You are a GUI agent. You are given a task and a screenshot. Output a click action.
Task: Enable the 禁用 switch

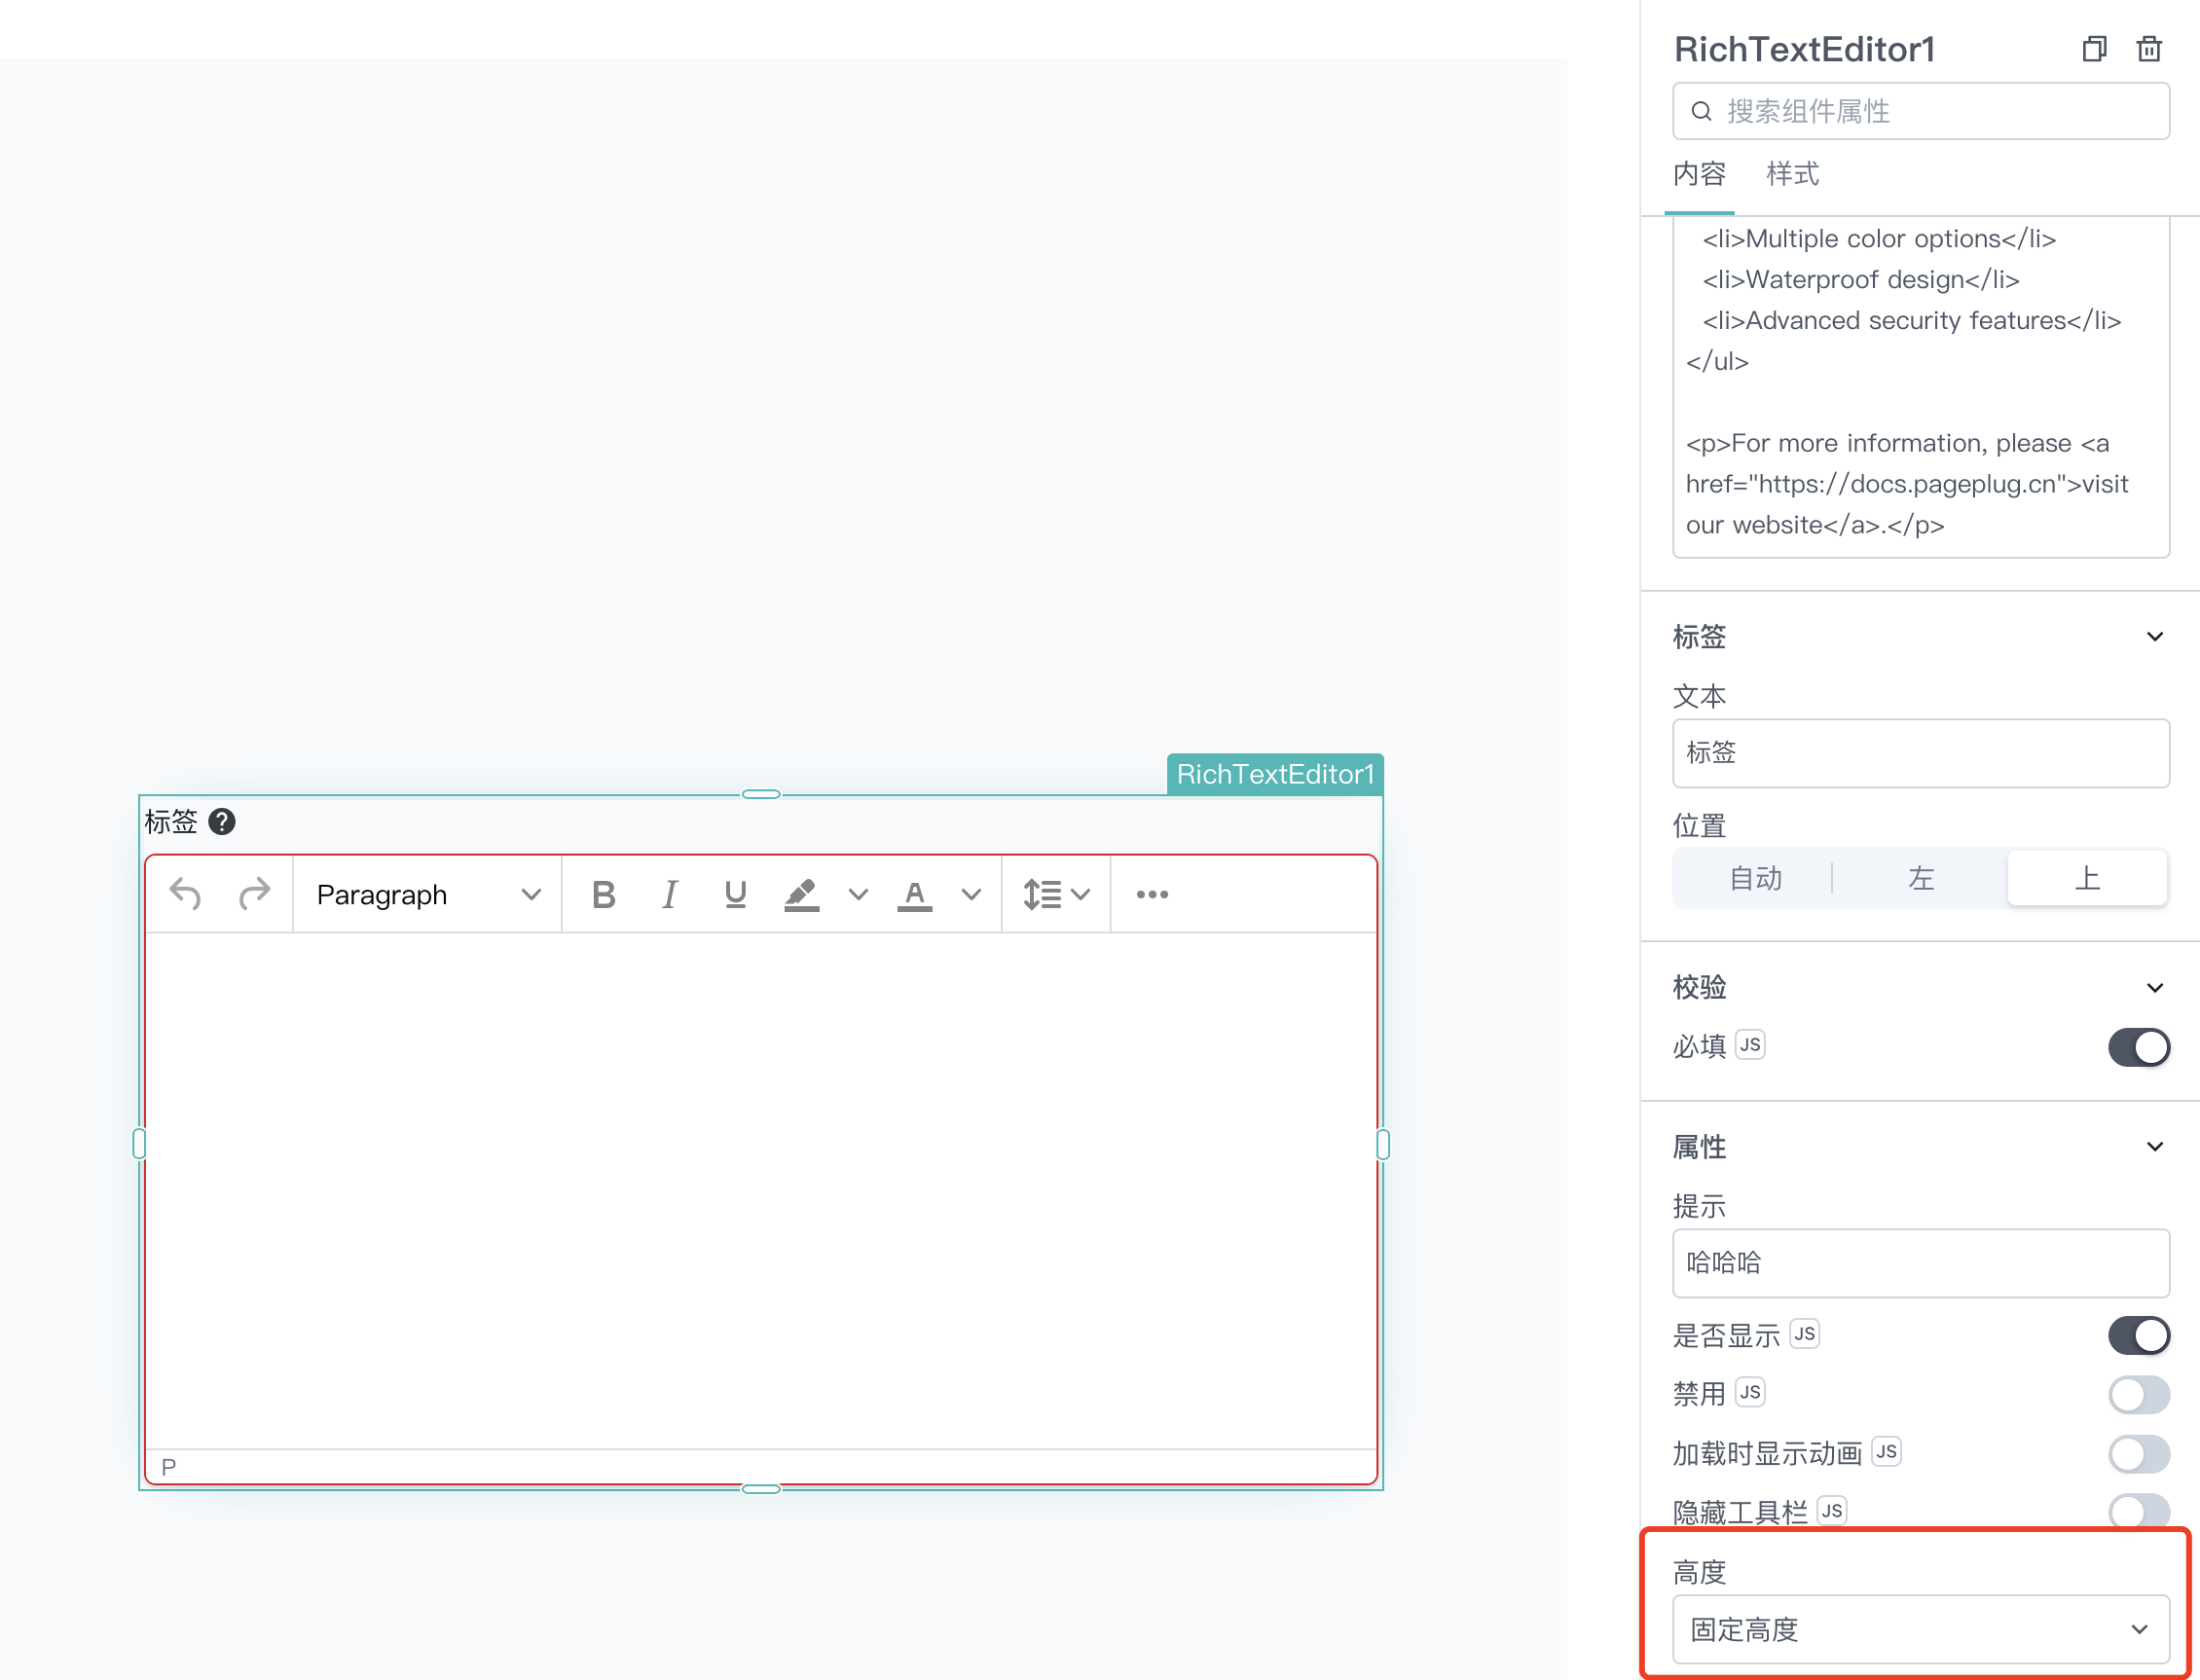(x=2139, y=1394)
